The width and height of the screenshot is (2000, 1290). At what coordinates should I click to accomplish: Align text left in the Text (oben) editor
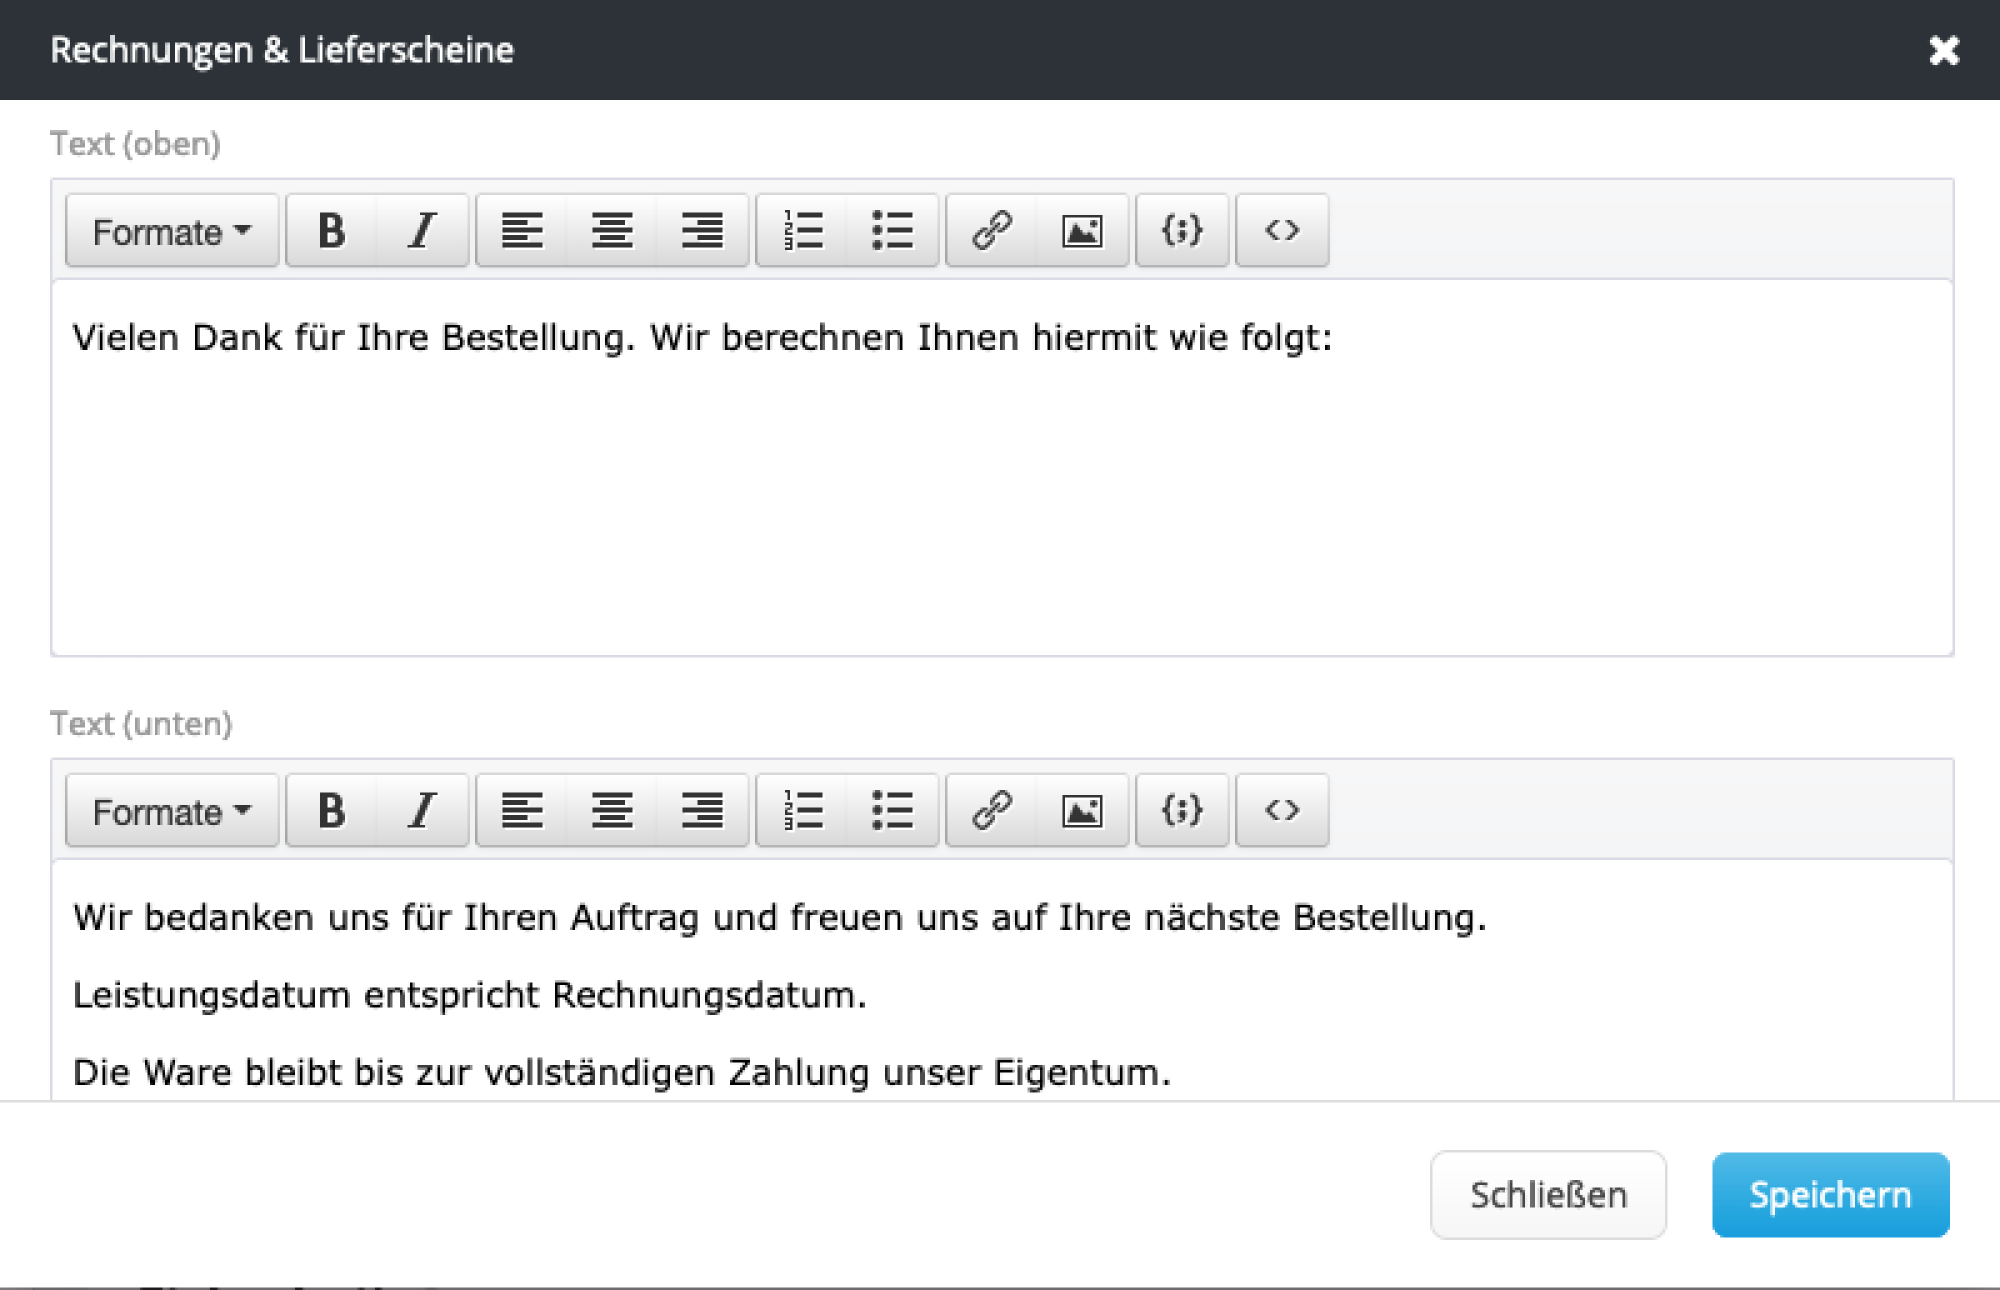click(x=523, y=231)
